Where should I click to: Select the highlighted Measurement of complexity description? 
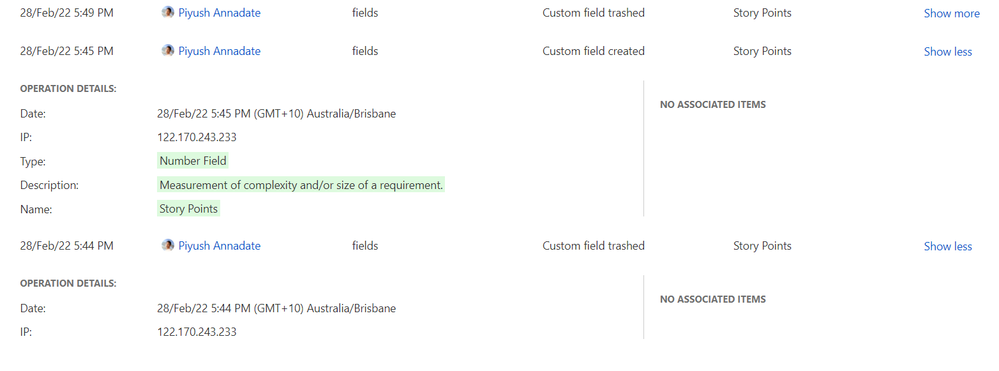(x=301, y=185)
